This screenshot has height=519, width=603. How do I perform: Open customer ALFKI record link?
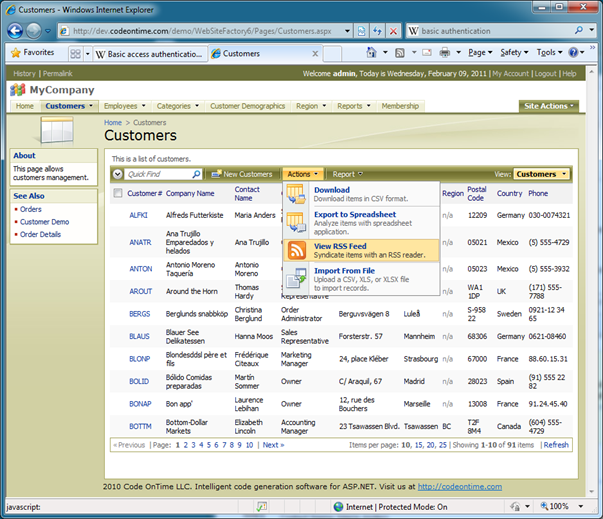138,215
